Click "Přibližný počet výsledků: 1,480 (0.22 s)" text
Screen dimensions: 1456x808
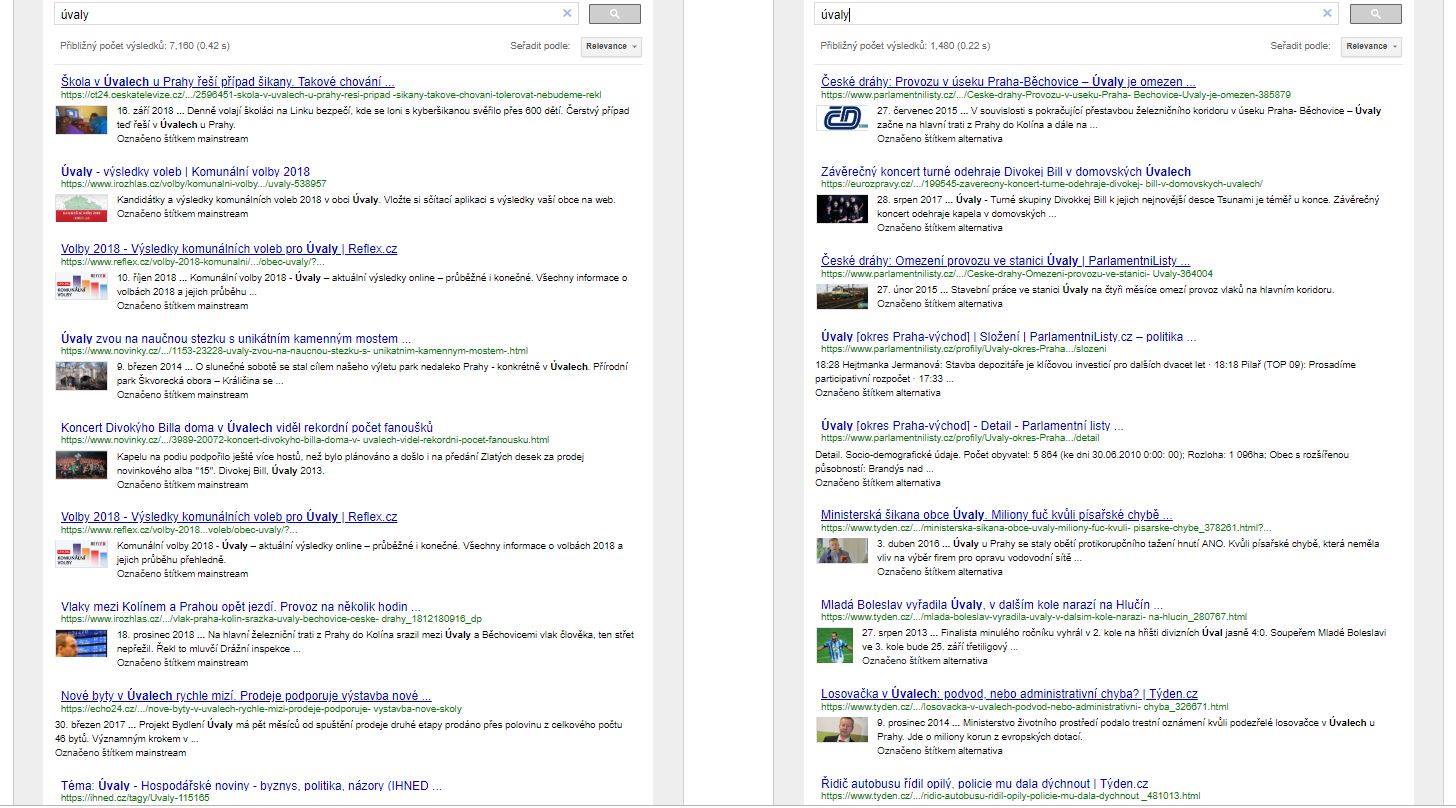click(x=905, y=46)
